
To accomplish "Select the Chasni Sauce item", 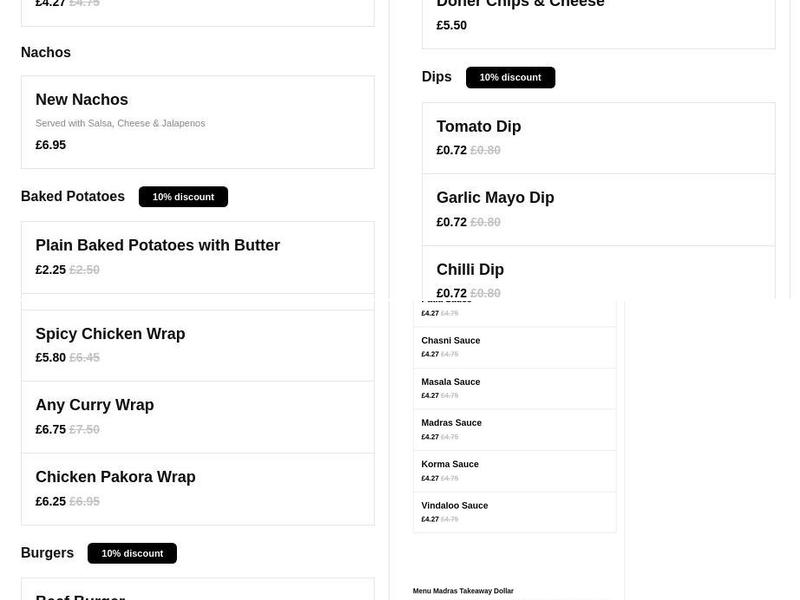I will tap(514, 347).
